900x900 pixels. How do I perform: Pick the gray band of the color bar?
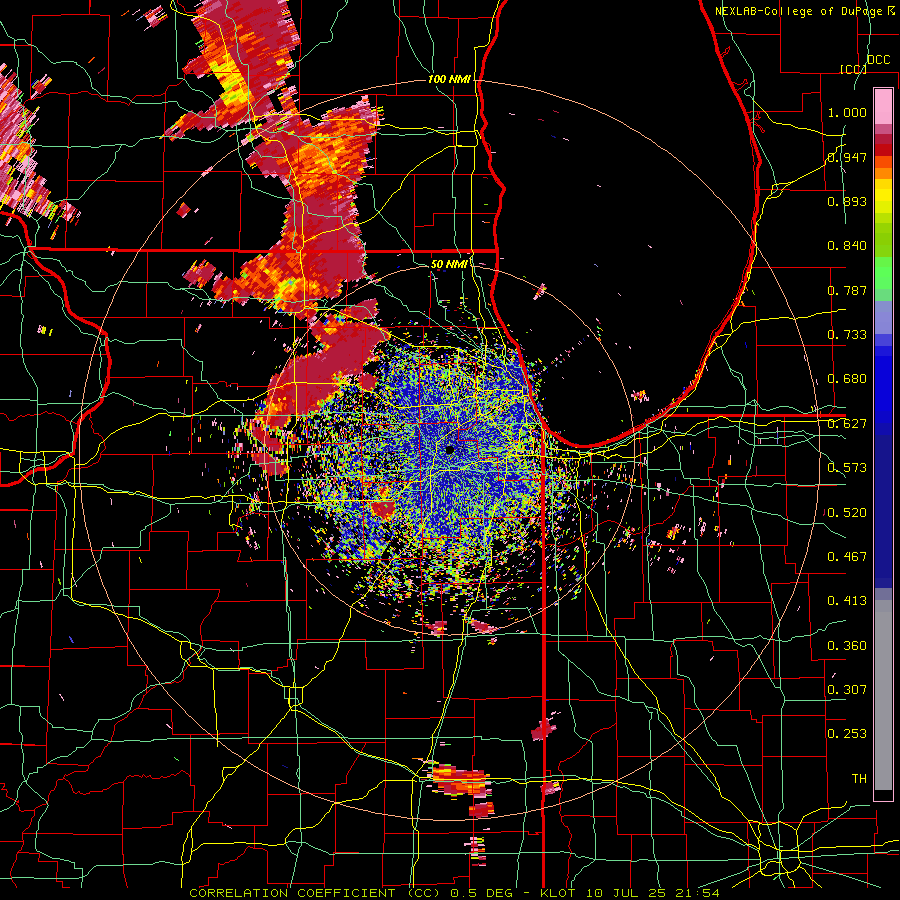[x=883, y=697]
